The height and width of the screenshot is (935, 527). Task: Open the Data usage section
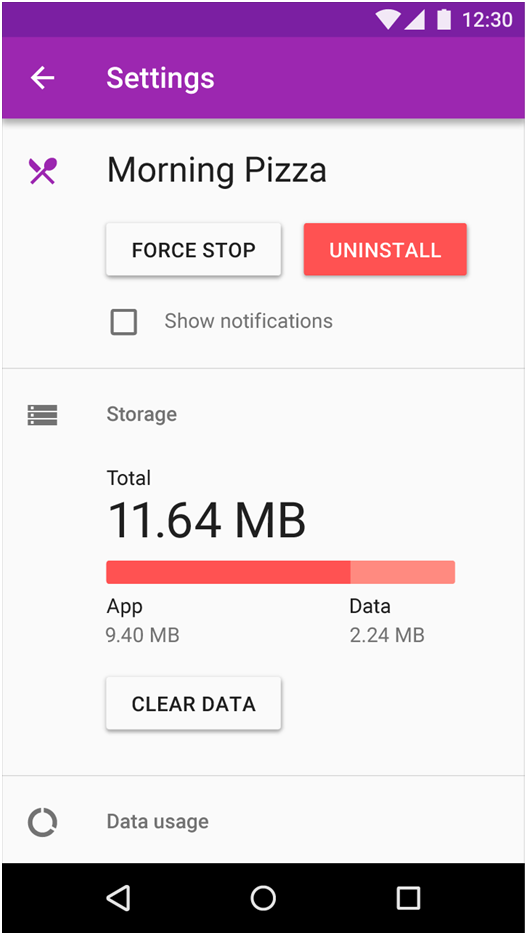[263, 821]
